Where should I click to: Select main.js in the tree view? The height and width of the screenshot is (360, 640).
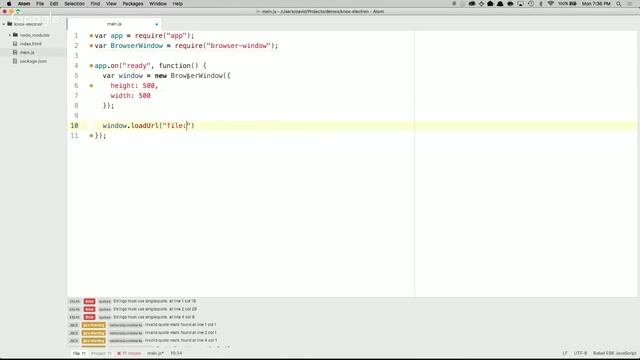(27, 52)
